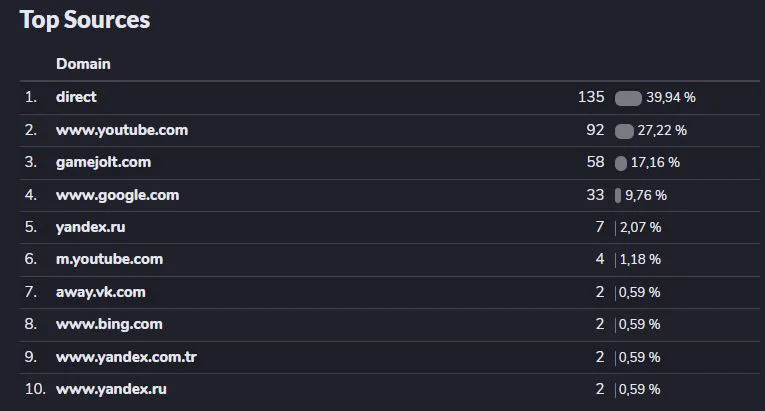Select the www.google.com domain
Image resolution: width=765 pixels, height=411 pixels.
118,195
